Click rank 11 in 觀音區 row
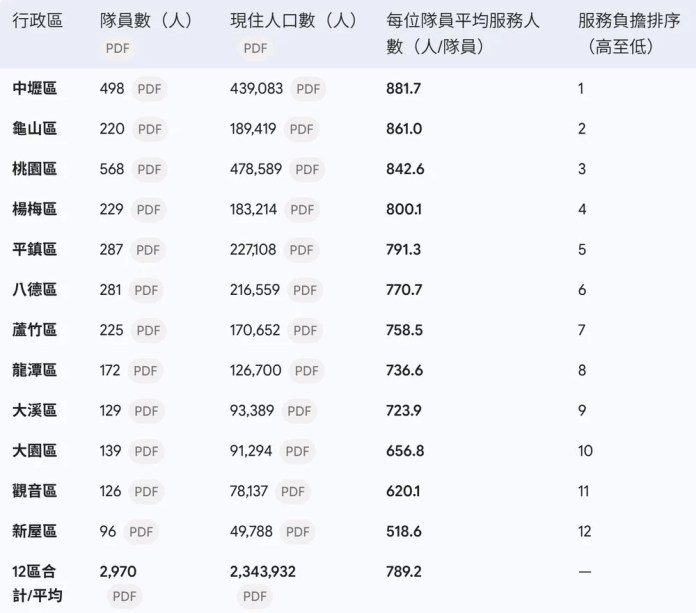The height and width of the screenshot is (613, 696). click(x=584, y=491)
